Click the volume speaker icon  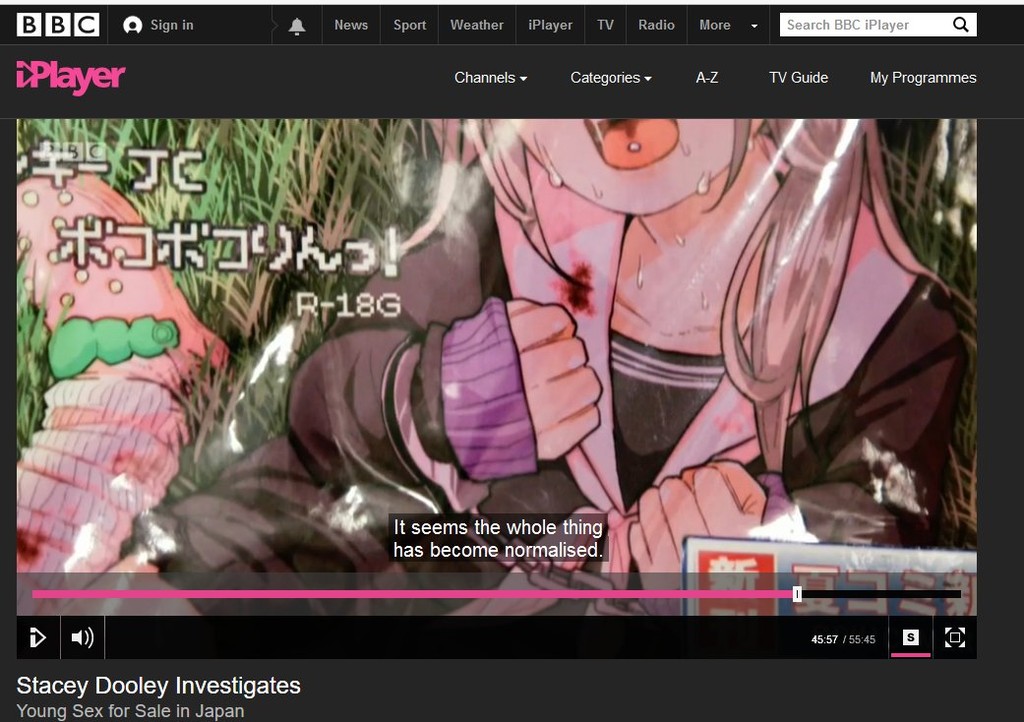pos(82,637)
